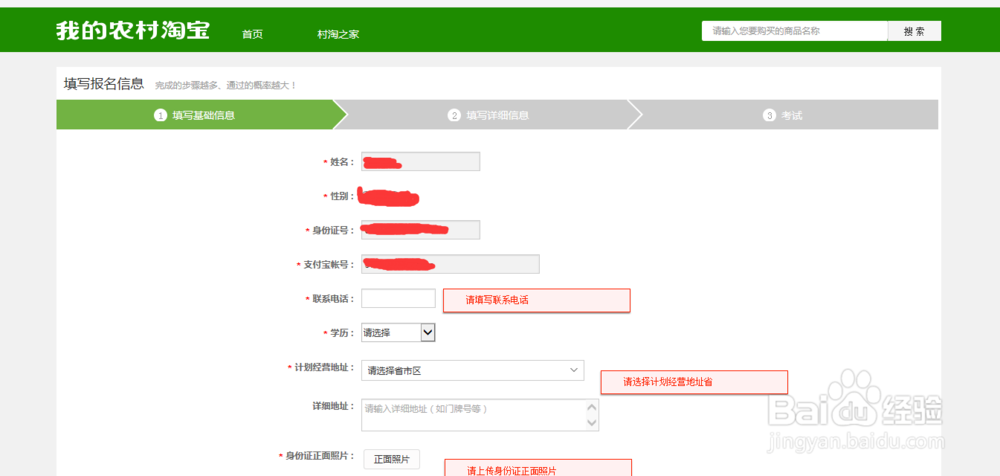Screen dimensions: 1000x476
Task: Click the 搜索 search button
Action: 914,31
